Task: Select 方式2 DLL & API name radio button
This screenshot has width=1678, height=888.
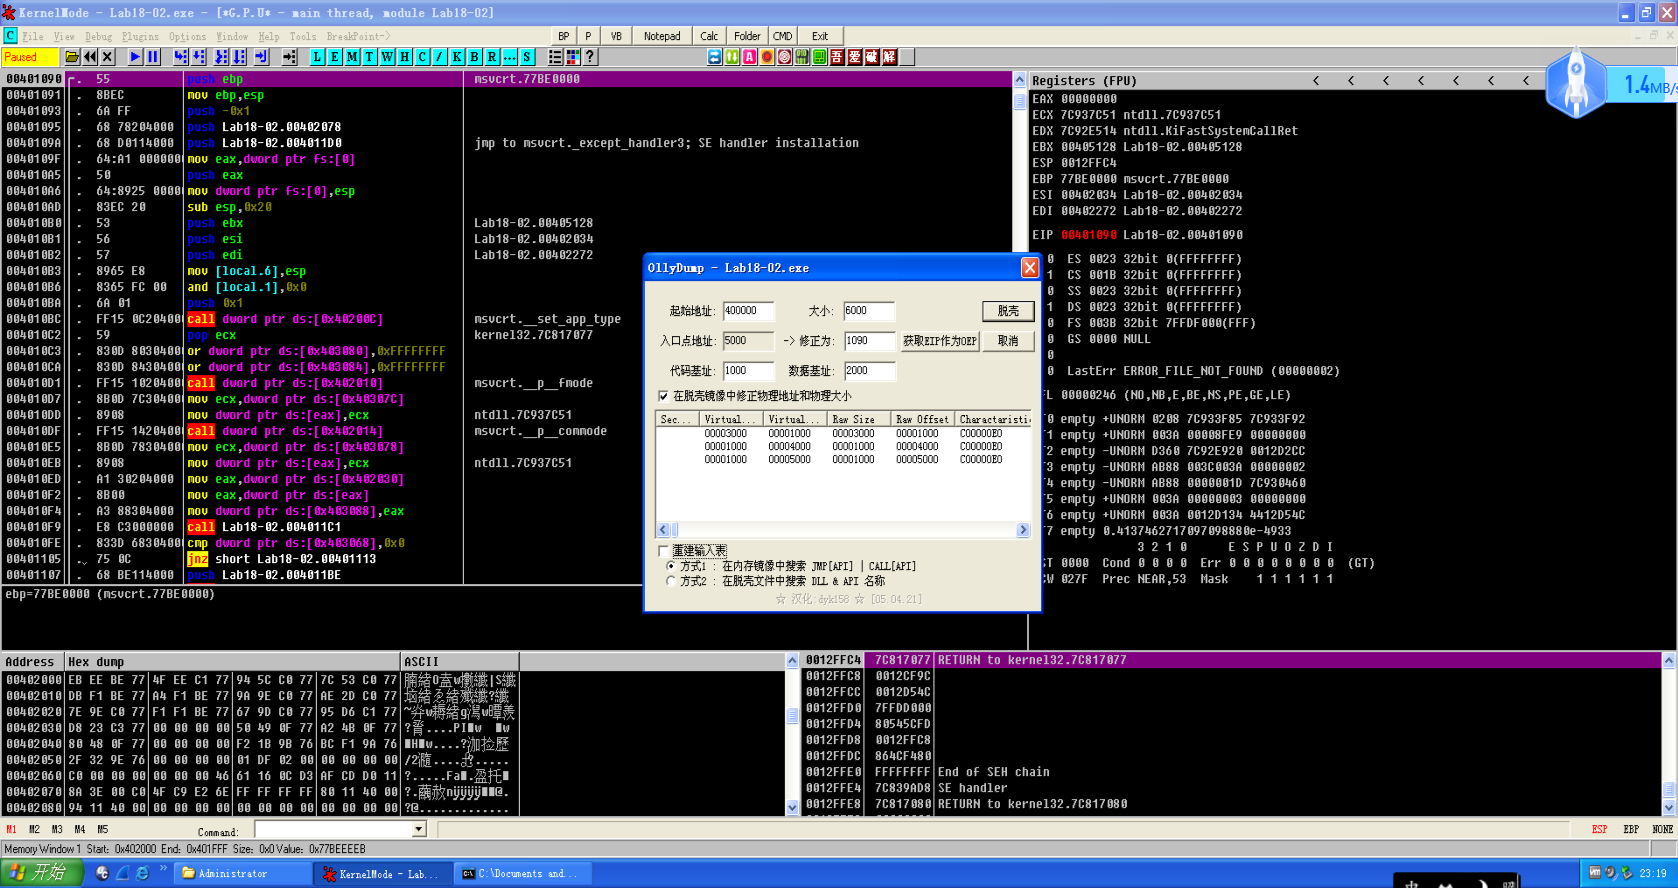Action: 671,581
